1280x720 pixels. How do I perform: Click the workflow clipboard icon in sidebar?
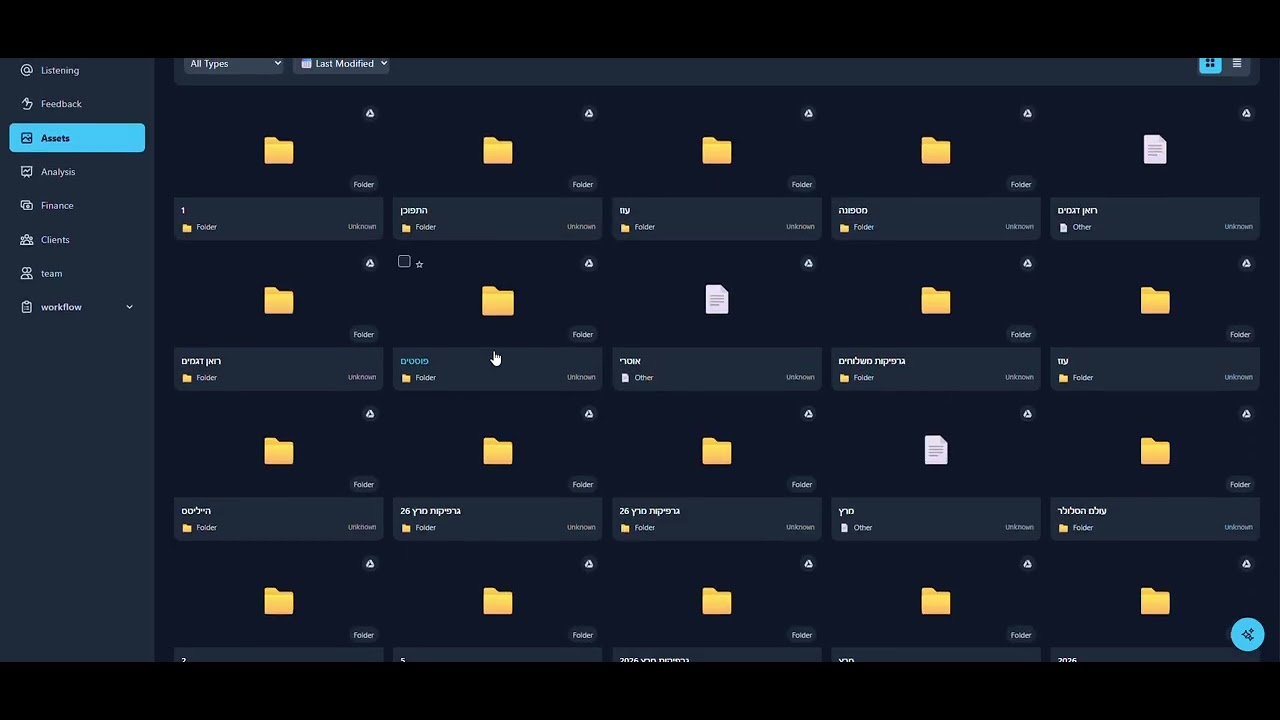27,307
